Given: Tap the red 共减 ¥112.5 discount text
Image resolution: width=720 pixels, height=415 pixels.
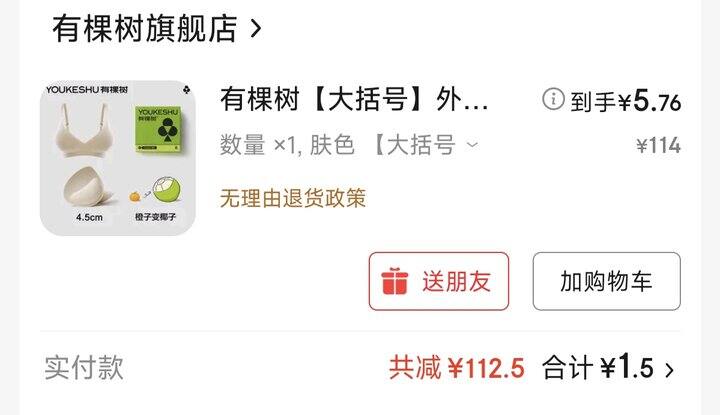Looking at the screenshot, I should point(457,368).
